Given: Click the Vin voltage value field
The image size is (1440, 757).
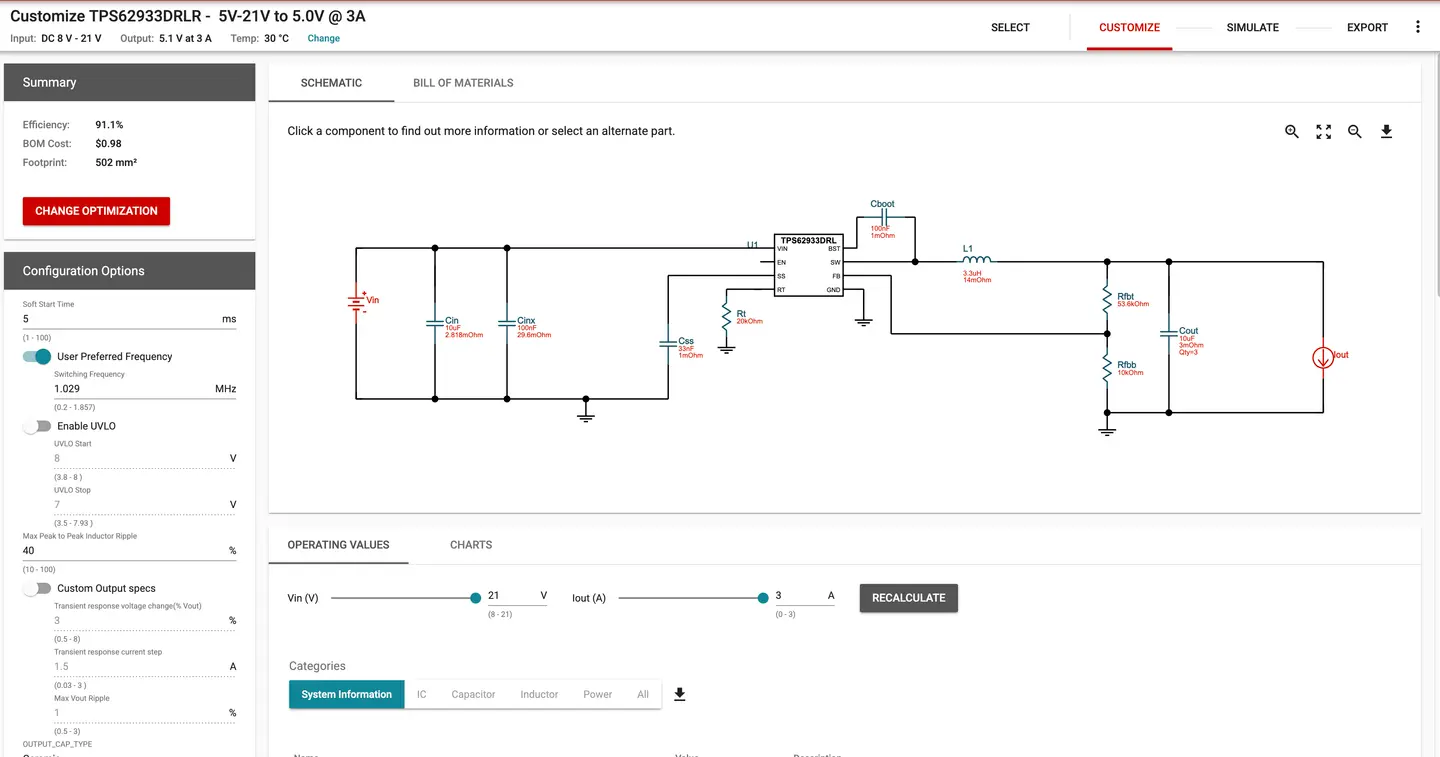Looking at the screenshot, I should pos(517,596).
